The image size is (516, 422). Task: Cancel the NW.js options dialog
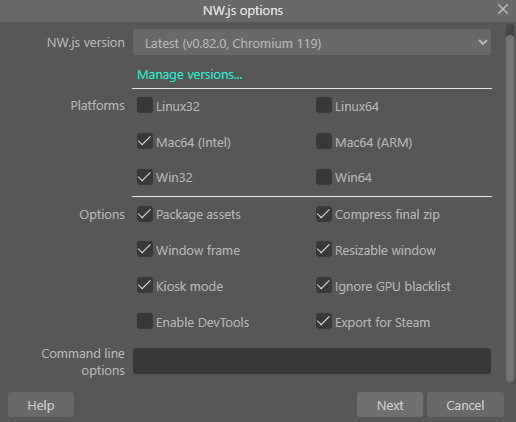click(x=465, y=405)
